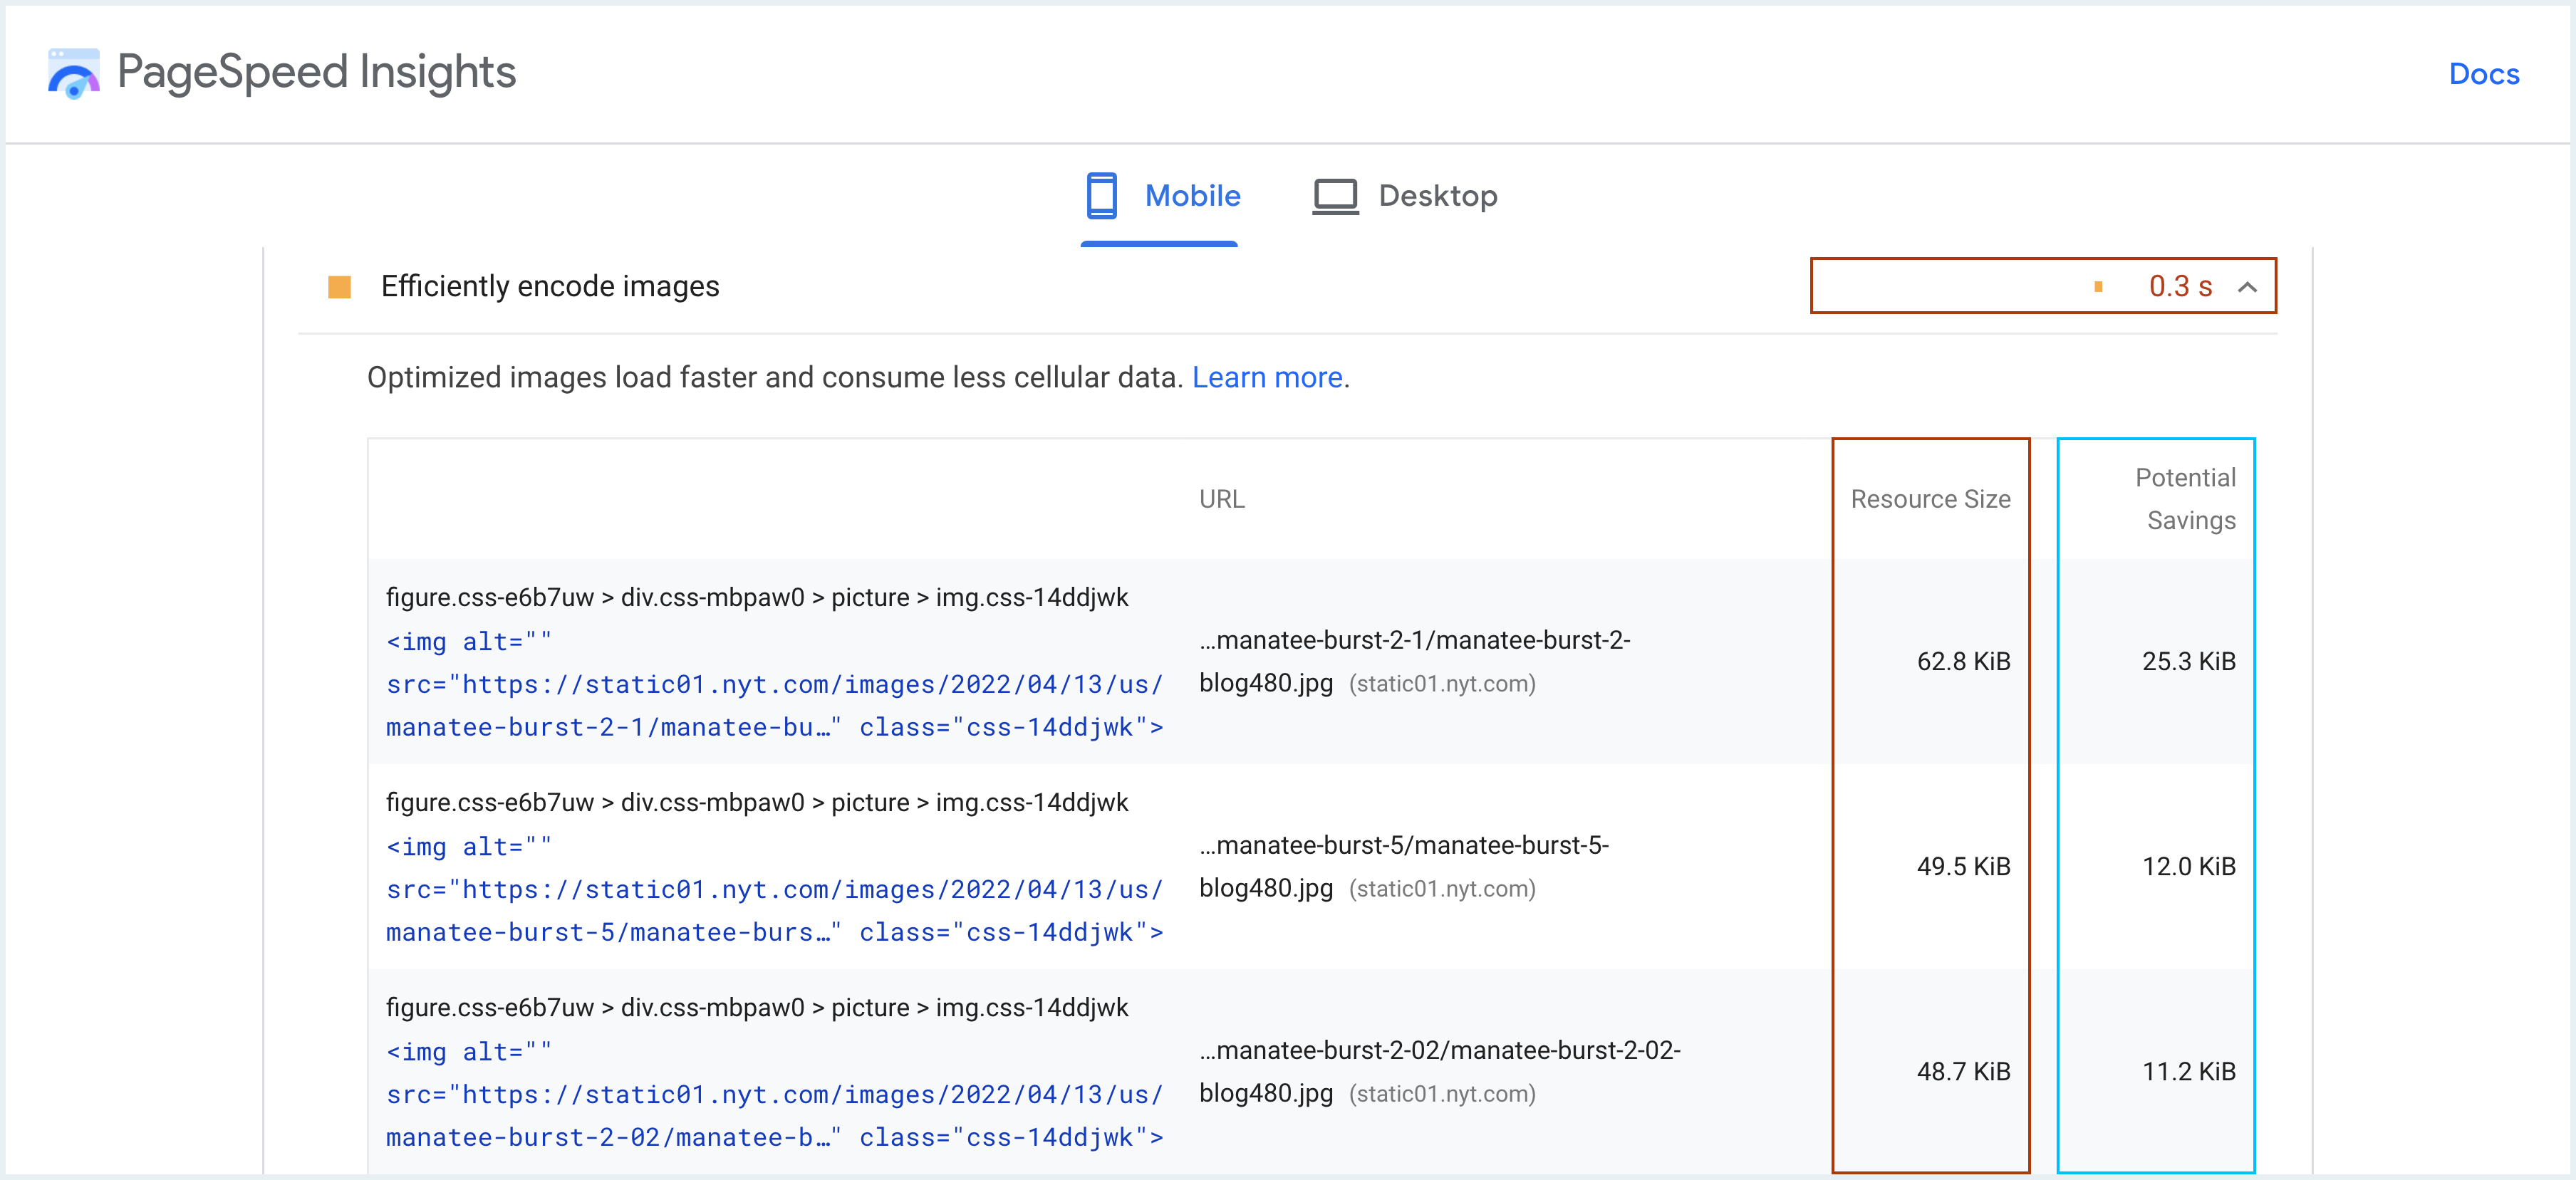The width and height of the screenshot is (2576, 1180).
Task: Click the Resource Size column header
Action: 1930,499
